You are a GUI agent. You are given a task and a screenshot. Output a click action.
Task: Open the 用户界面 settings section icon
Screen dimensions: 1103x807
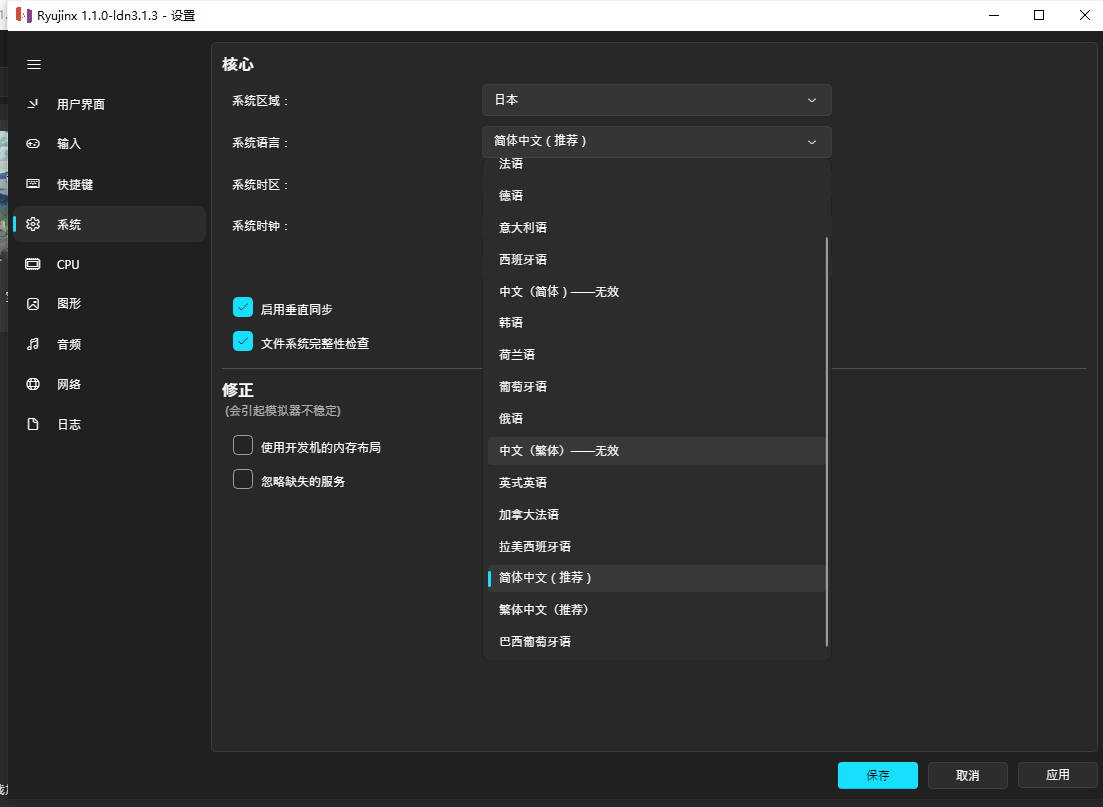click(x=33, y=104)
